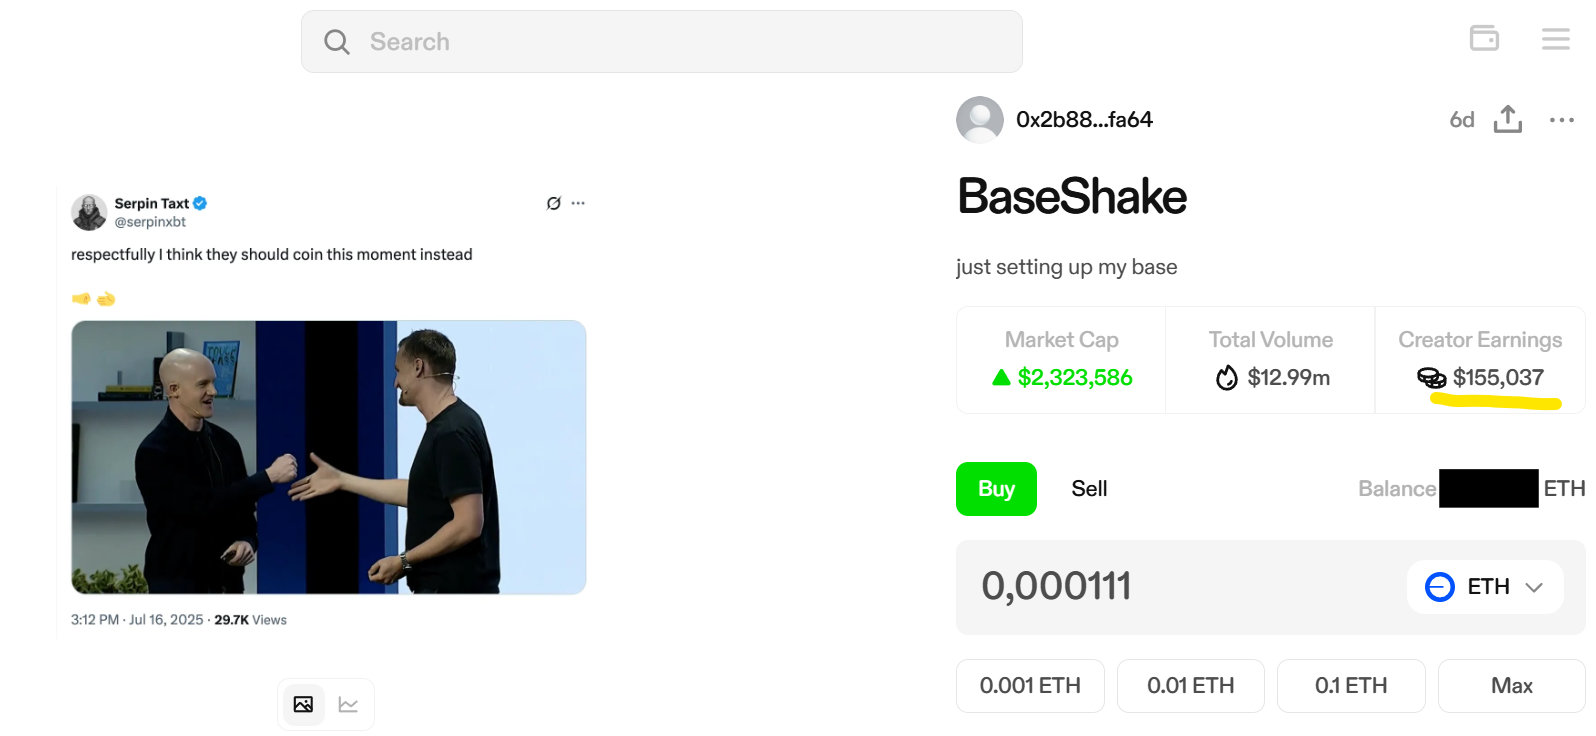
Task: Choose the 0.01 ETH preset
Action: click(x=1190, y=686)
